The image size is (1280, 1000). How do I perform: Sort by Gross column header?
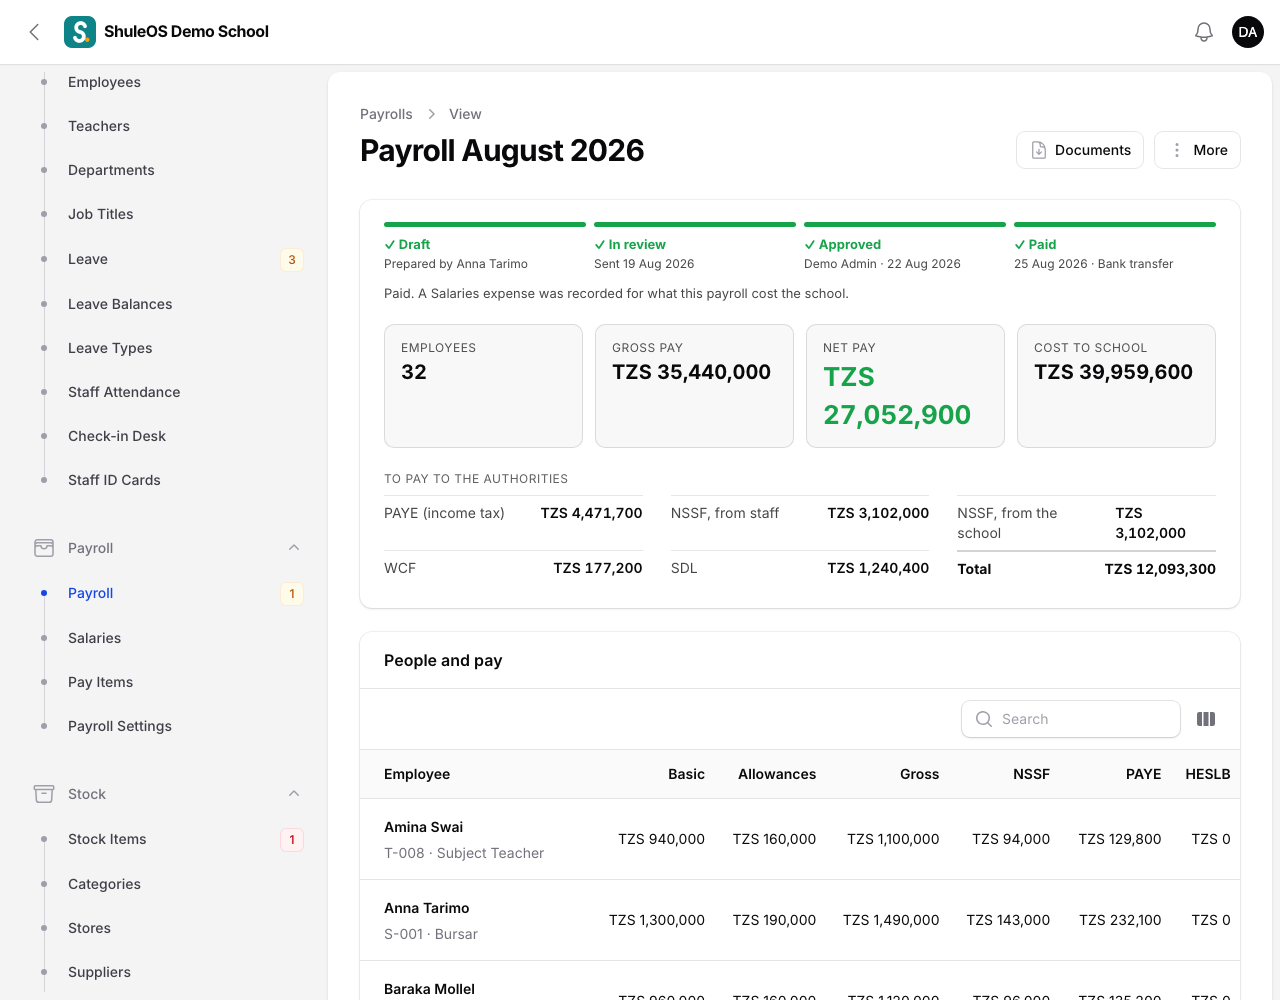[919, 774]
